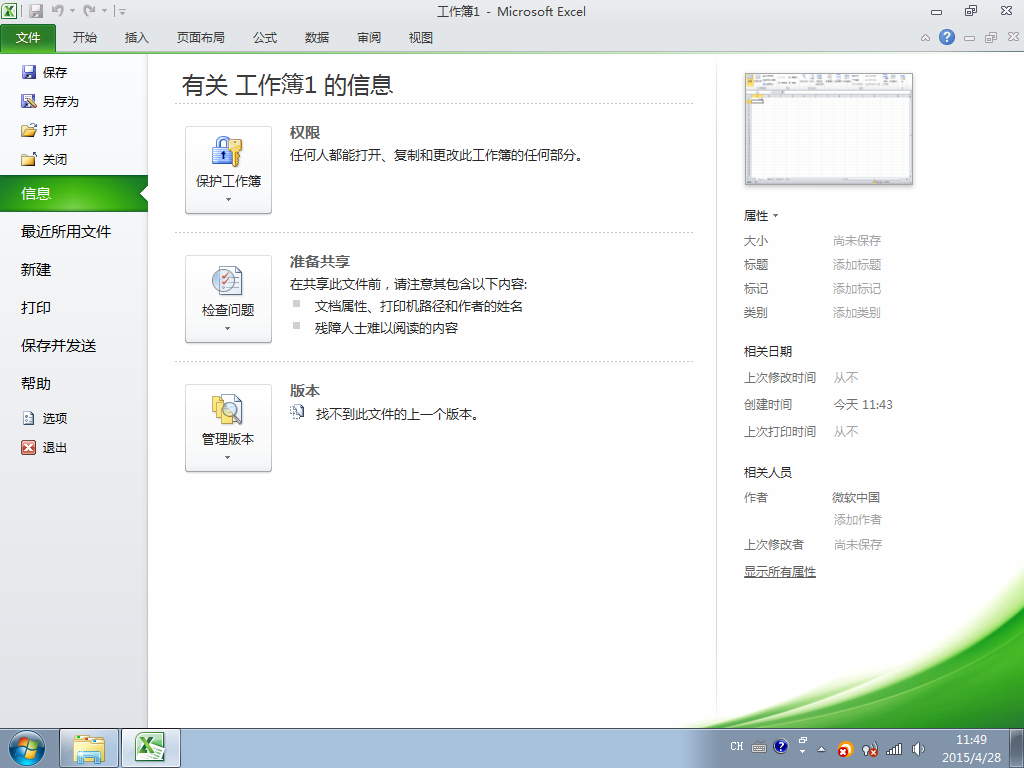Open Customize Quick Access Toolbar dropdown

tap(122, 11)
